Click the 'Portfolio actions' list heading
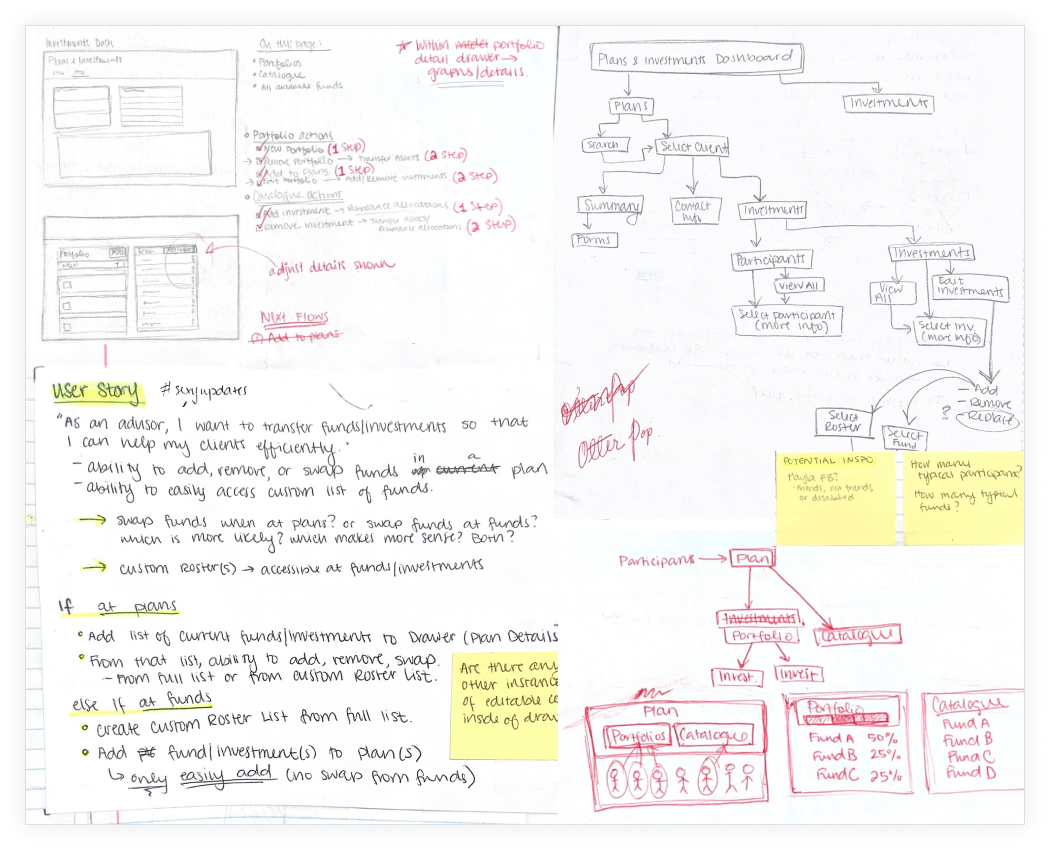Viewport: 1050px width, 850px height. click(293, 135)
